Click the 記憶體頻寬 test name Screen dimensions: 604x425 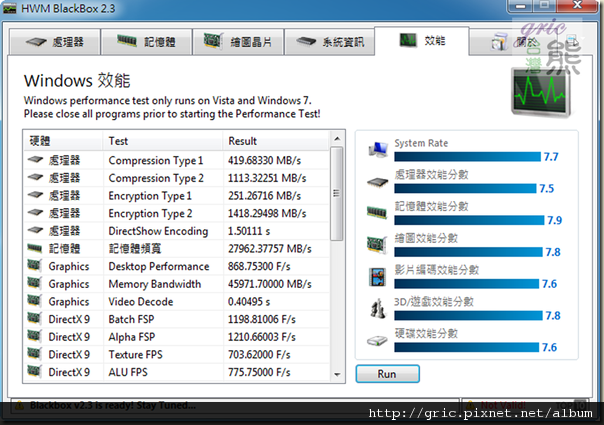coord(135,249)
